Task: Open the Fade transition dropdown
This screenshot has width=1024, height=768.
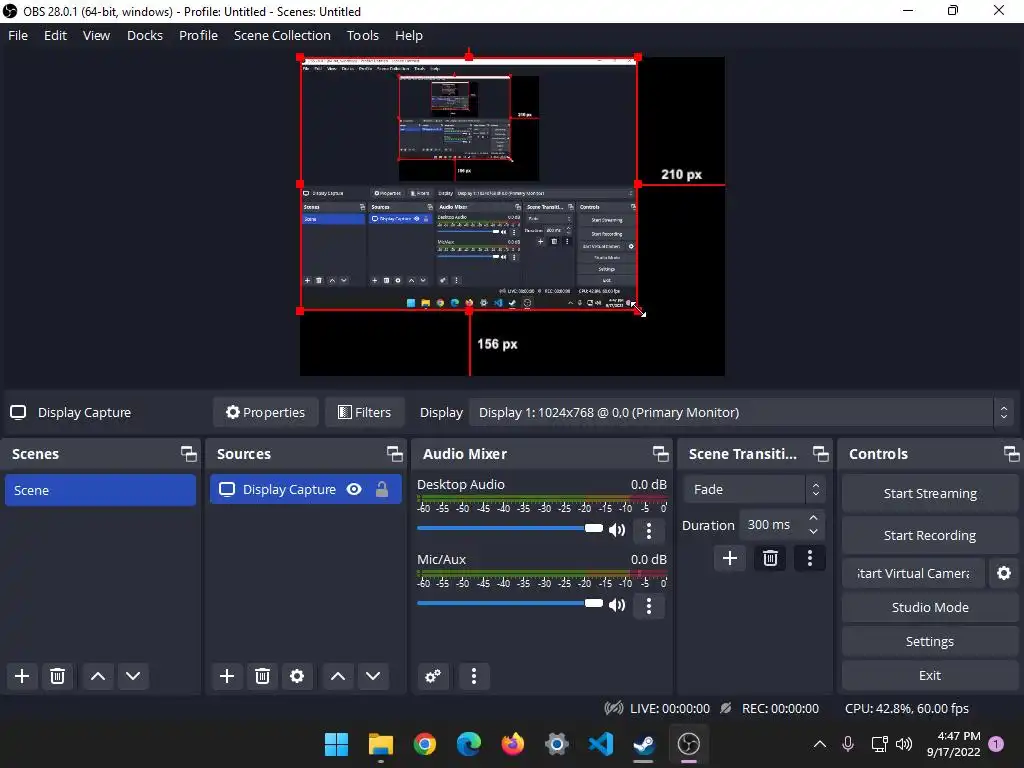Action: point(754,489)
